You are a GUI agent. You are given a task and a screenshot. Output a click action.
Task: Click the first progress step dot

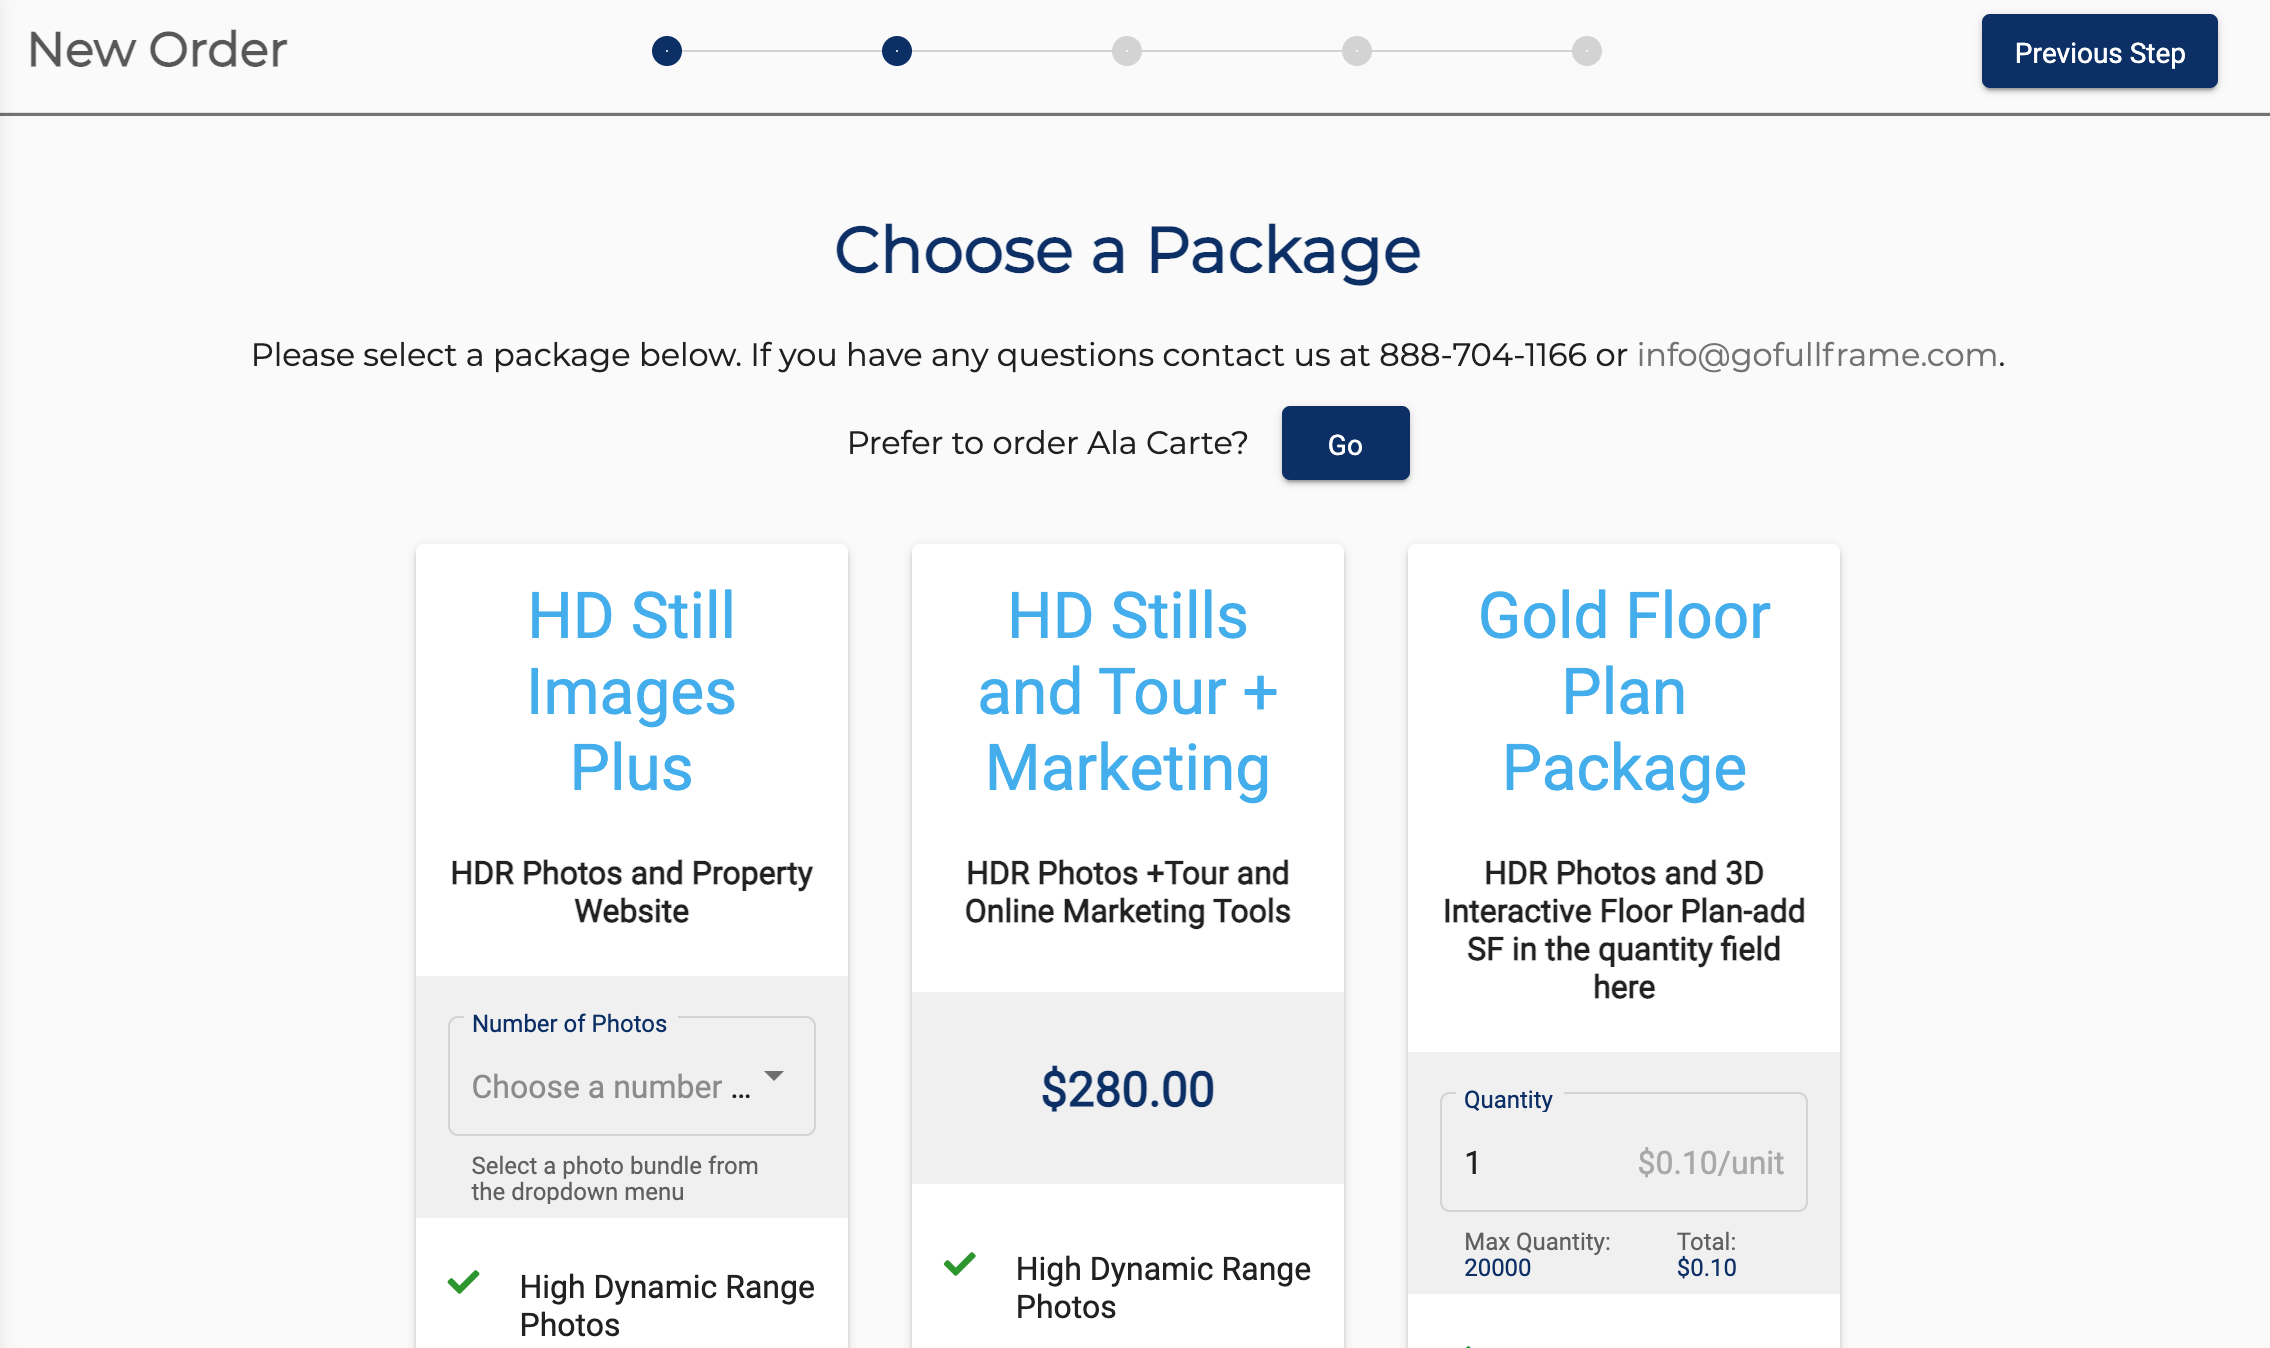pyautogui.click(x=667, y=51)
